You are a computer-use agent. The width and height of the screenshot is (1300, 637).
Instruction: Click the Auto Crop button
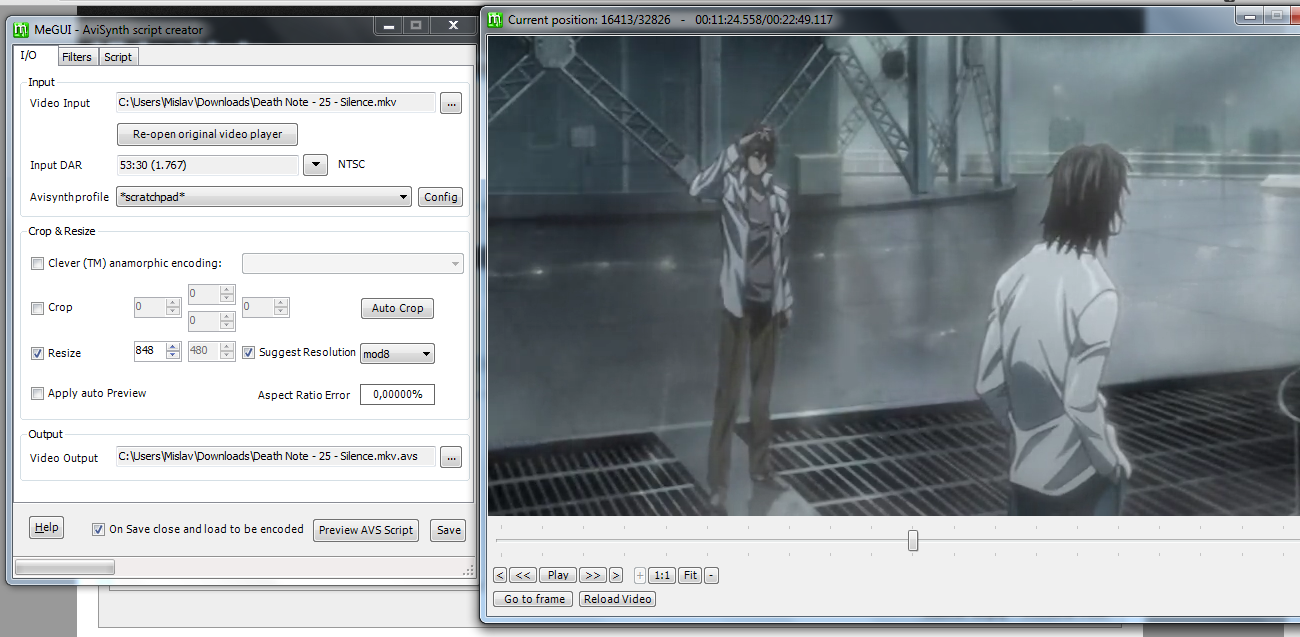[x=397, y=308]
